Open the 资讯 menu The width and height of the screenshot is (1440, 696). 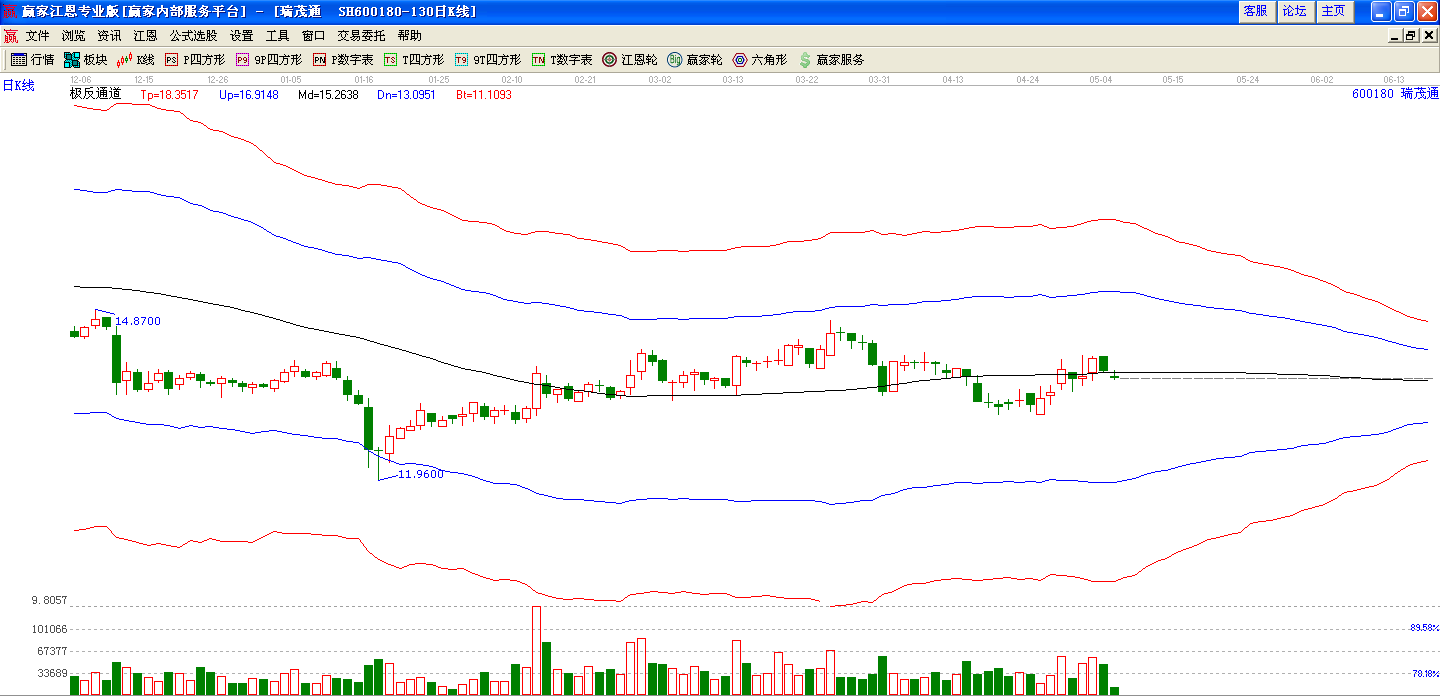click(109, 36)
